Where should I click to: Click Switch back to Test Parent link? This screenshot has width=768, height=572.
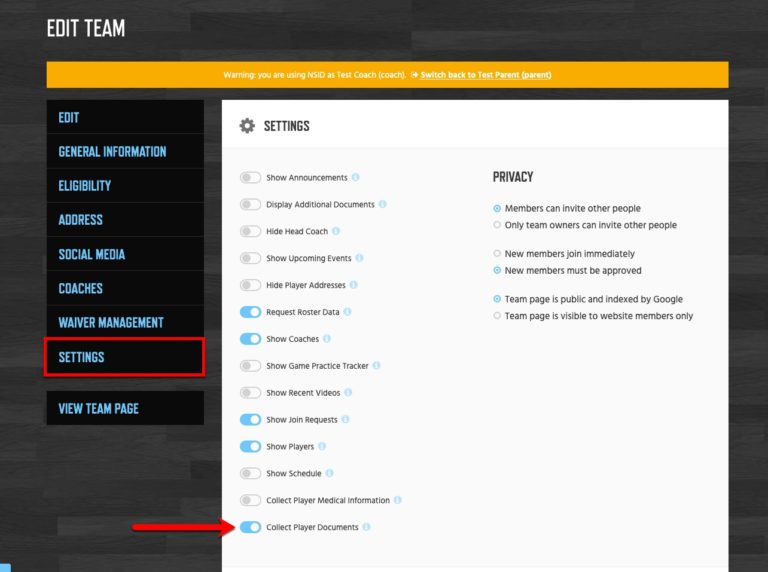486,75
